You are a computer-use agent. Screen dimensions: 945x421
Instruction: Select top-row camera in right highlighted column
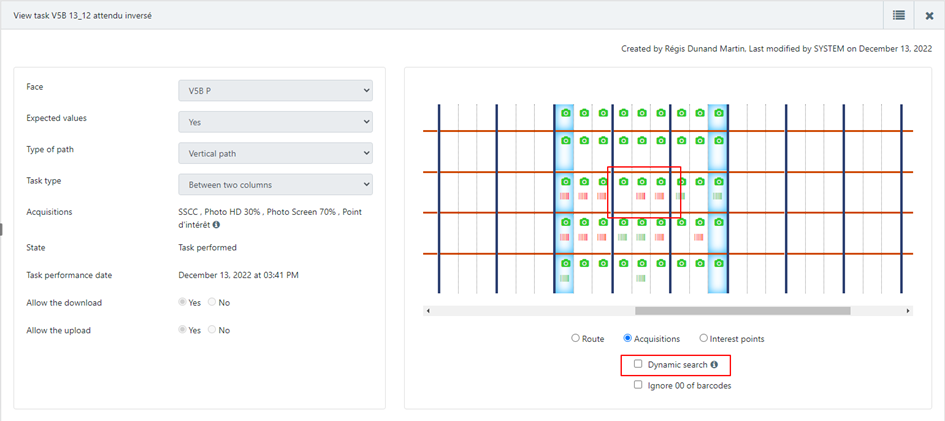point(718,113)
